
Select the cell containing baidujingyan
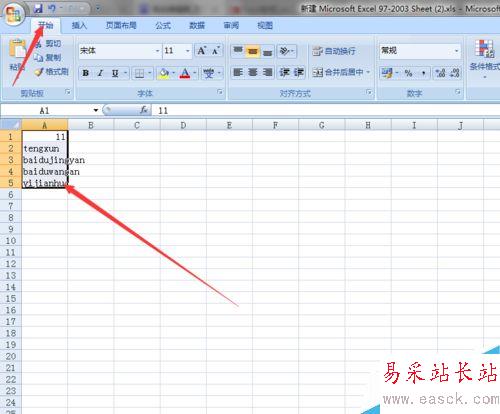point(45,160)
